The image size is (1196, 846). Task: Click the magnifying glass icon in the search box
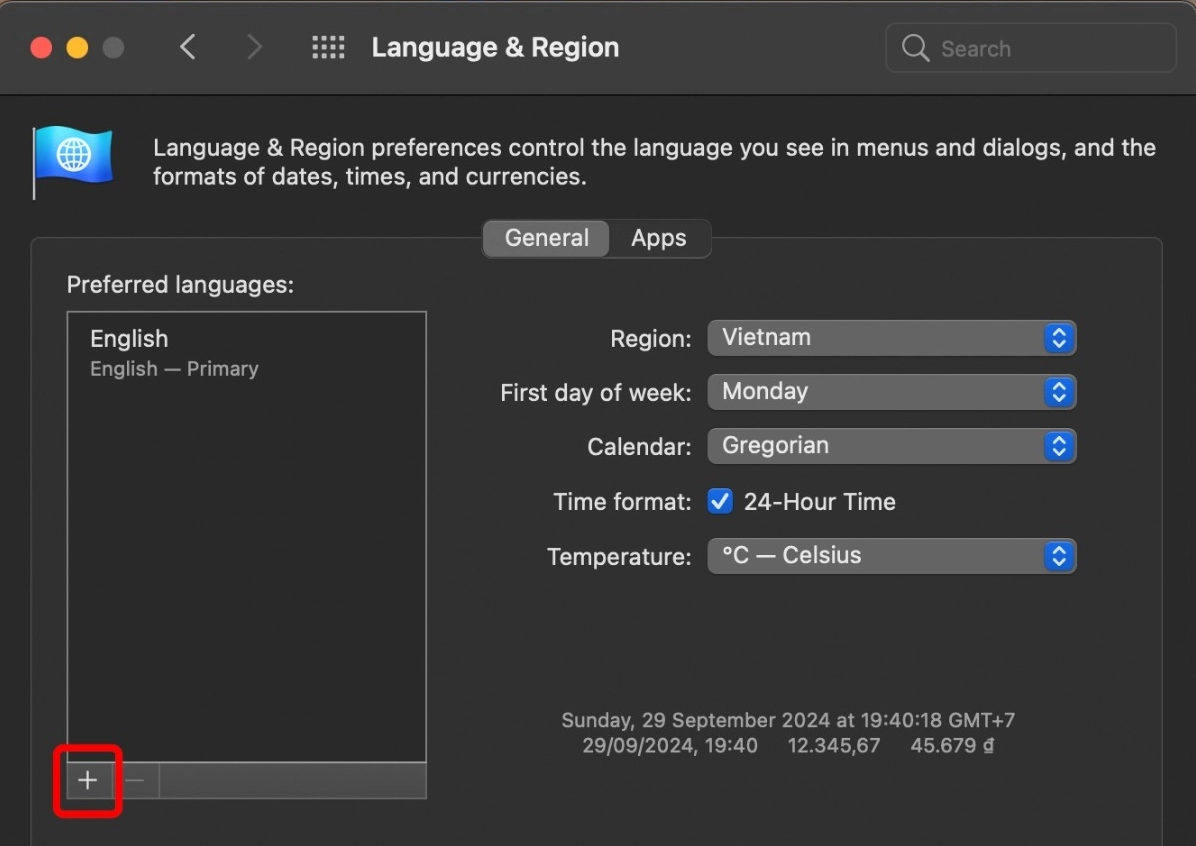coord(915,48)
